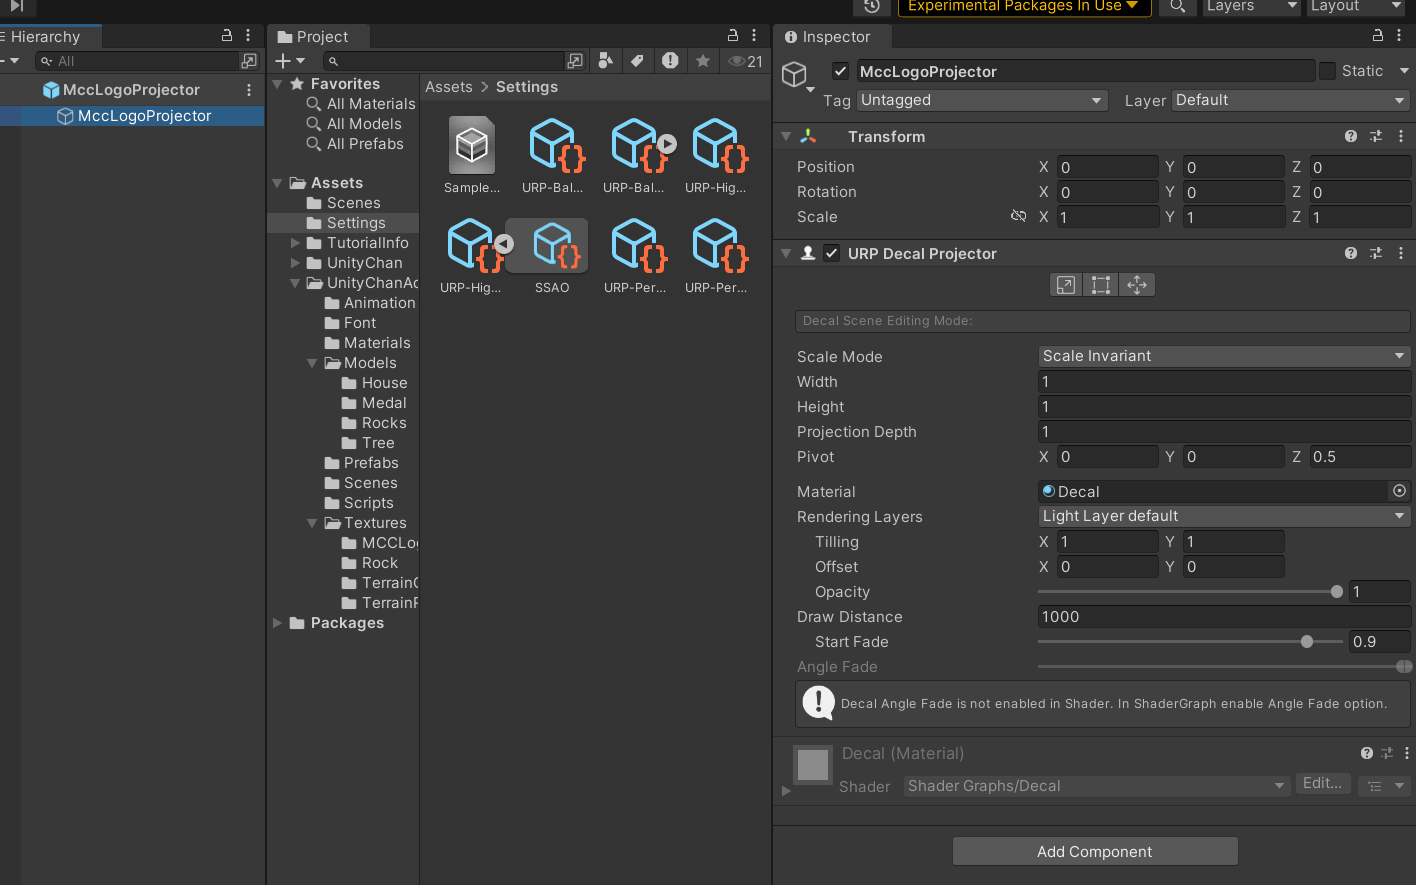Select the decal Crop editing tool icon
This screenshot has width=1416, height=885.
[x=1101, y=285]
